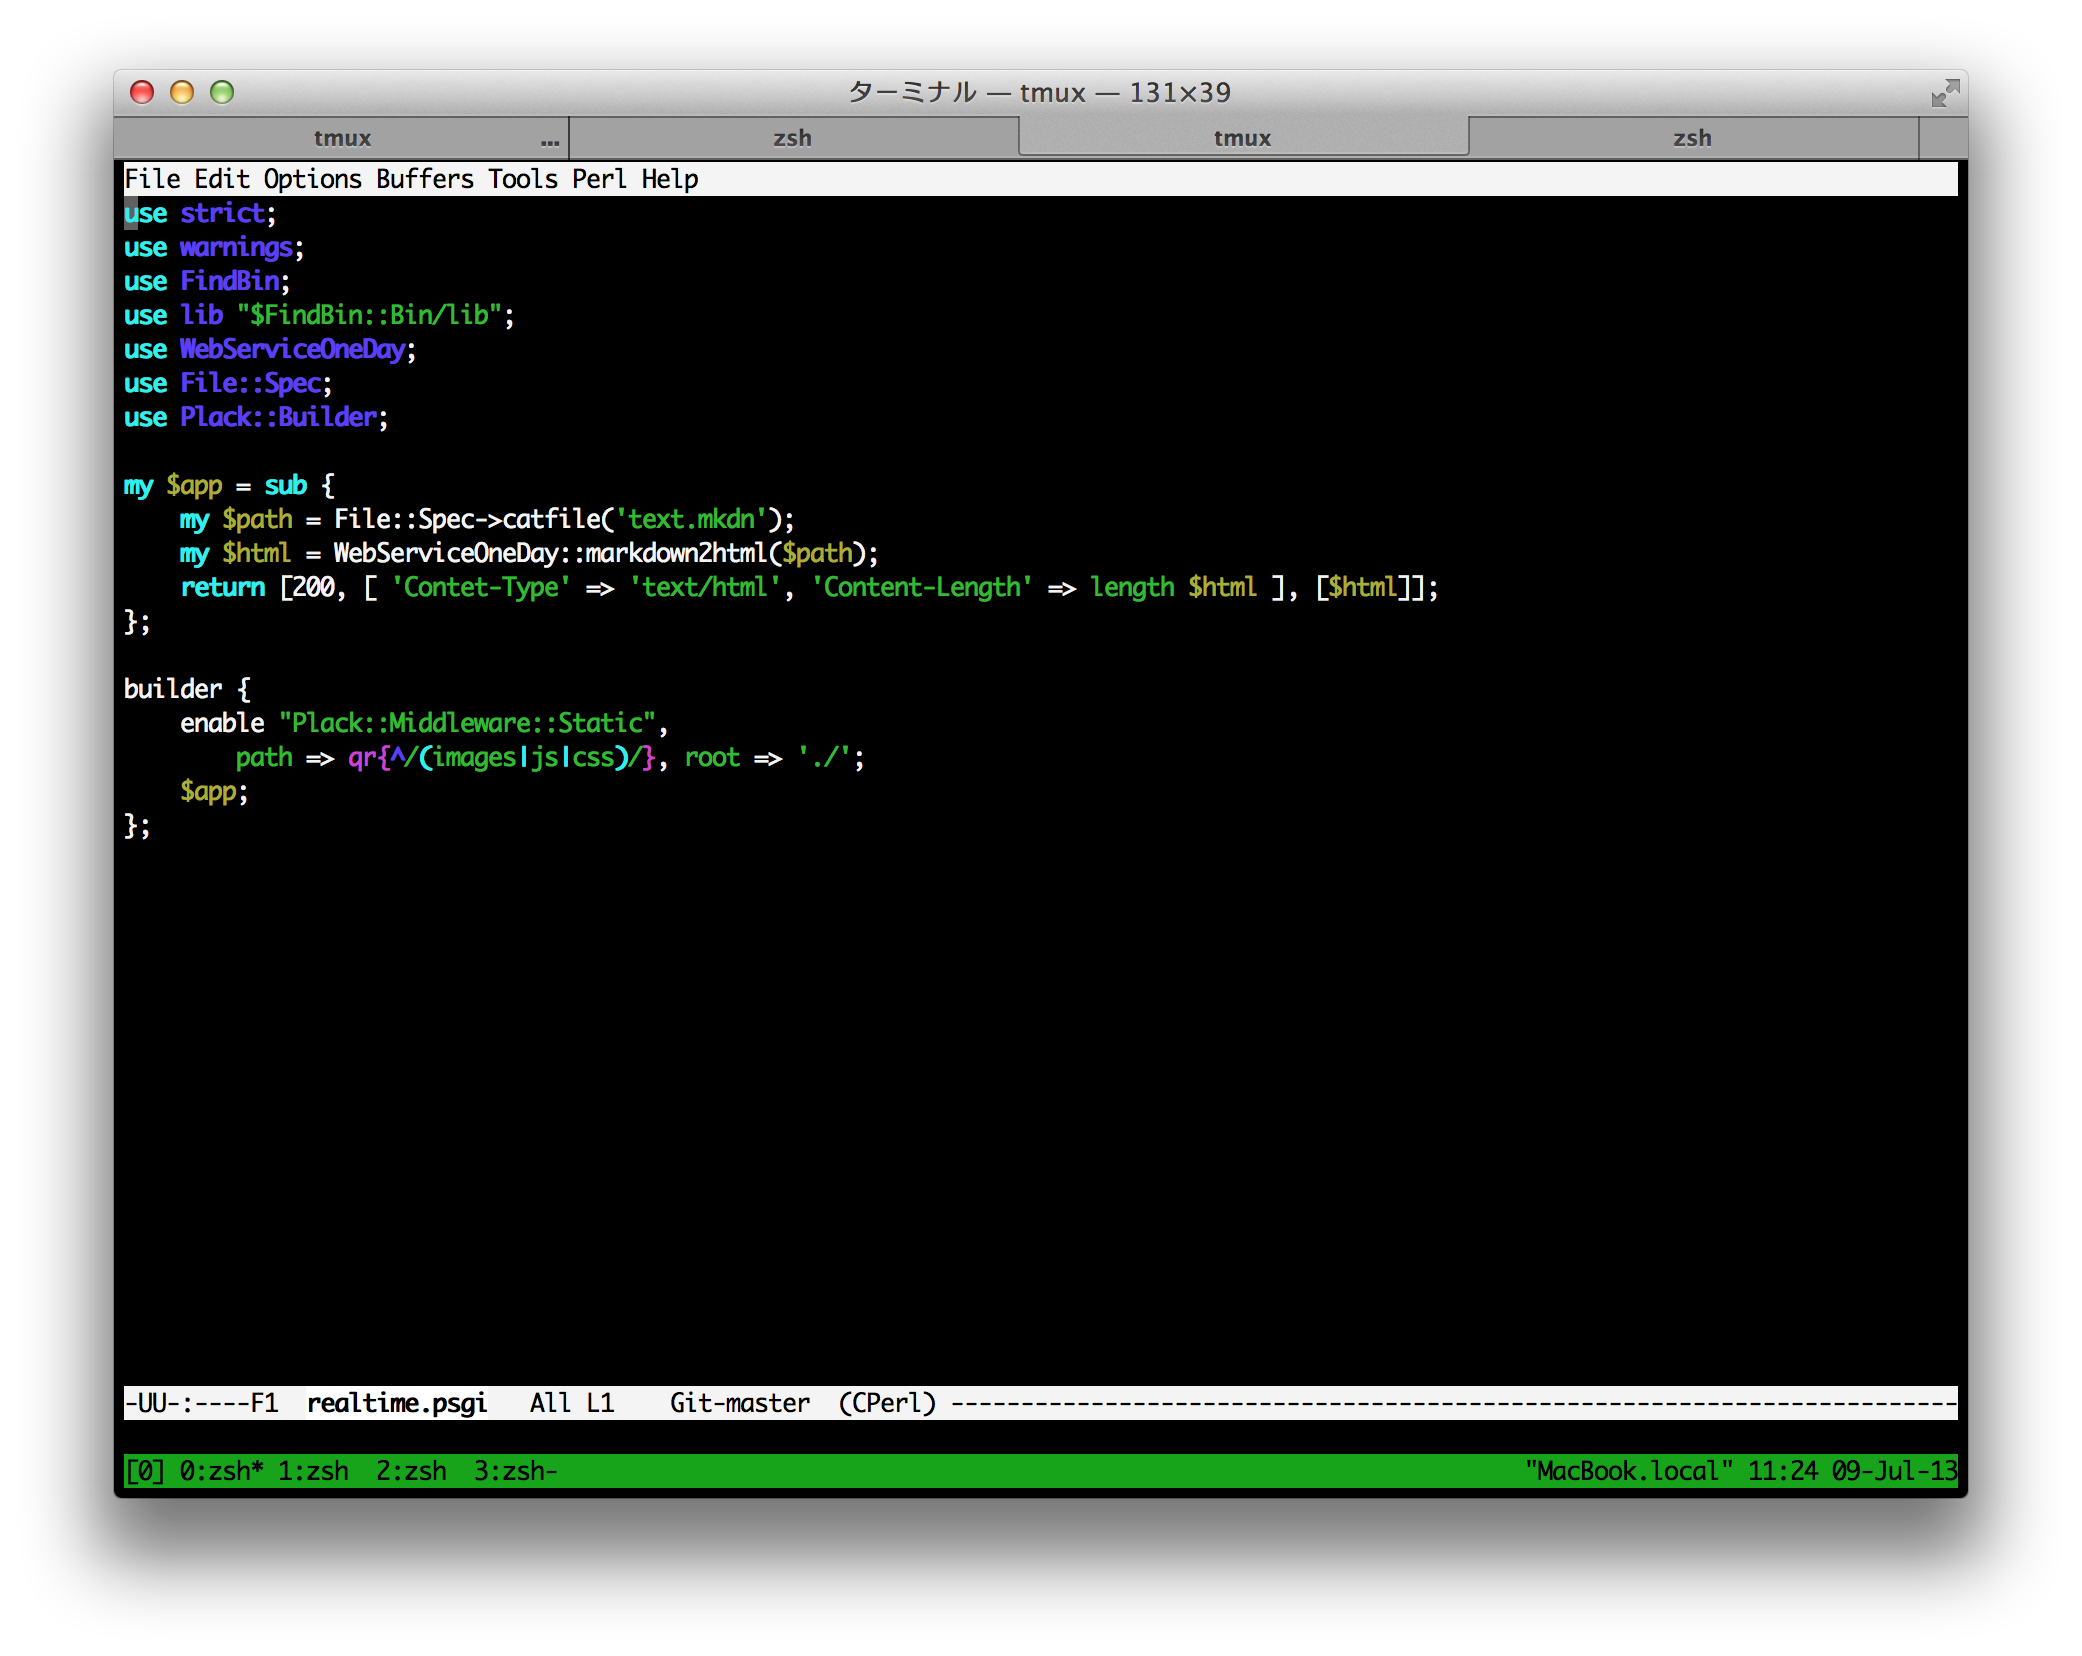Click the red close window button
Viewport: 2082px width, 1656px height.
(x=142, y=92)
